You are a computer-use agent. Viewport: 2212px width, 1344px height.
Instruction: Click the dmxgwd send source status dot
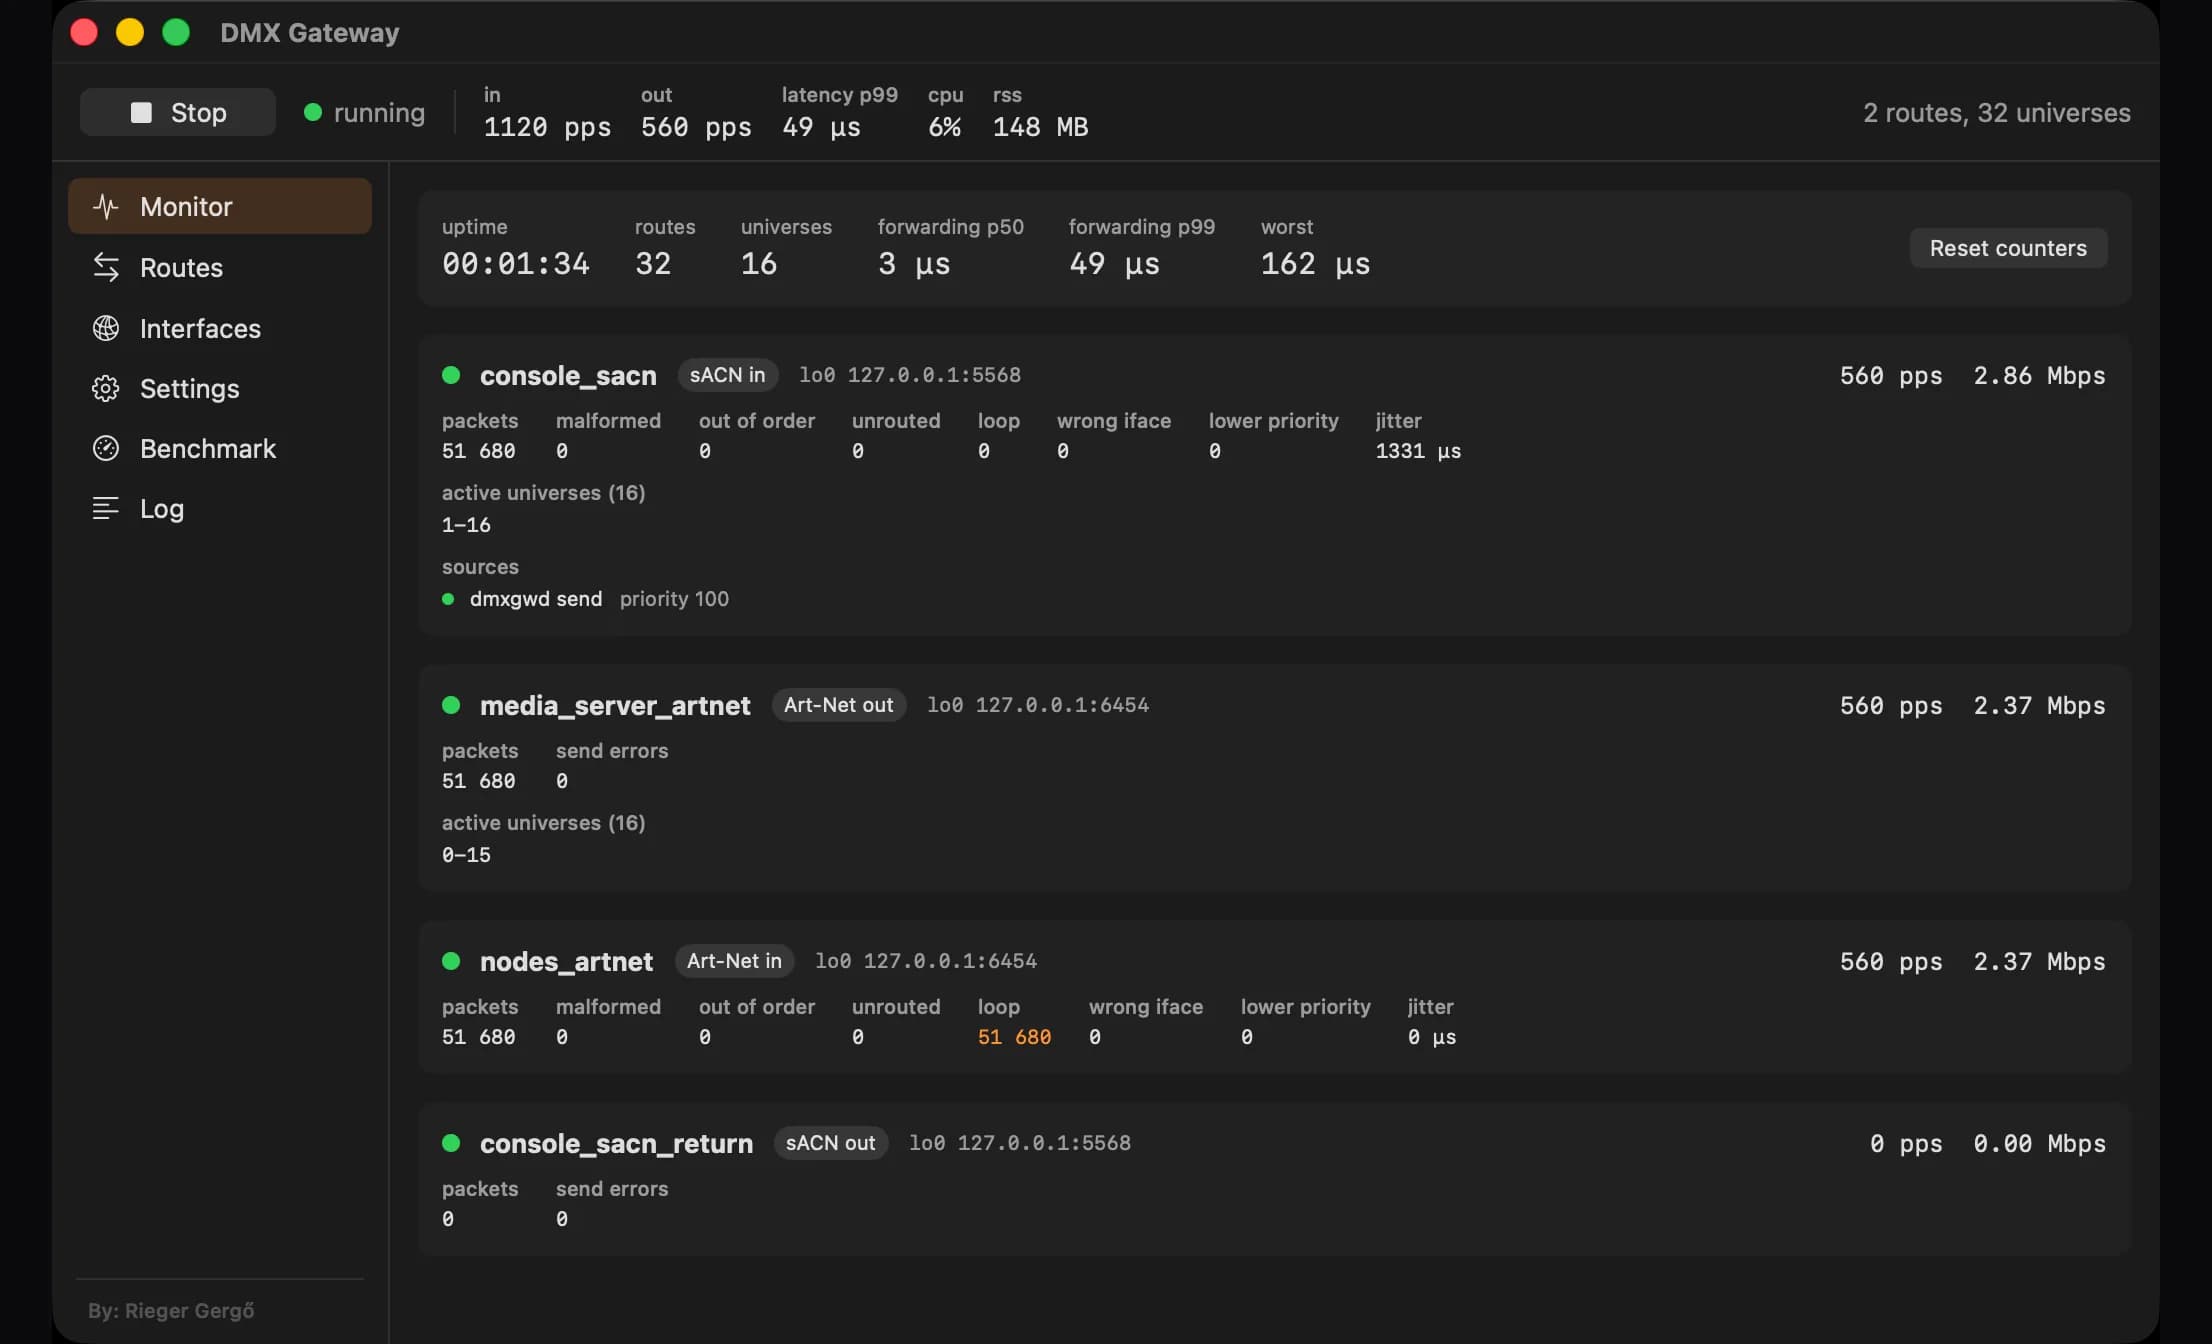(x=448, y=599)
